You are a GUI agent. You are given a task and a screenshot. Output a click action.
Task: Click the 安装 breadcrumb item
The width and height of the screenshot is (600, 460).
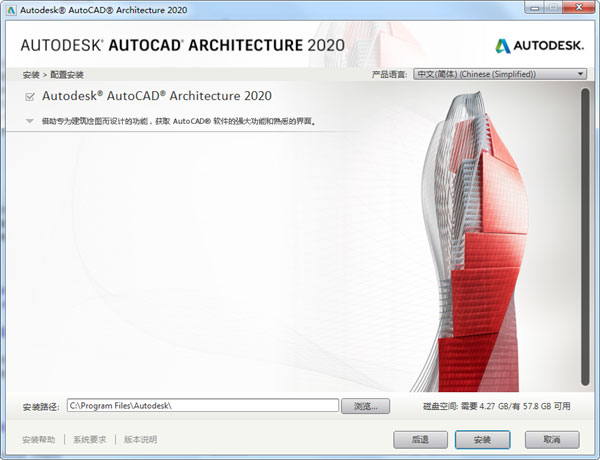tap(29, 74)
